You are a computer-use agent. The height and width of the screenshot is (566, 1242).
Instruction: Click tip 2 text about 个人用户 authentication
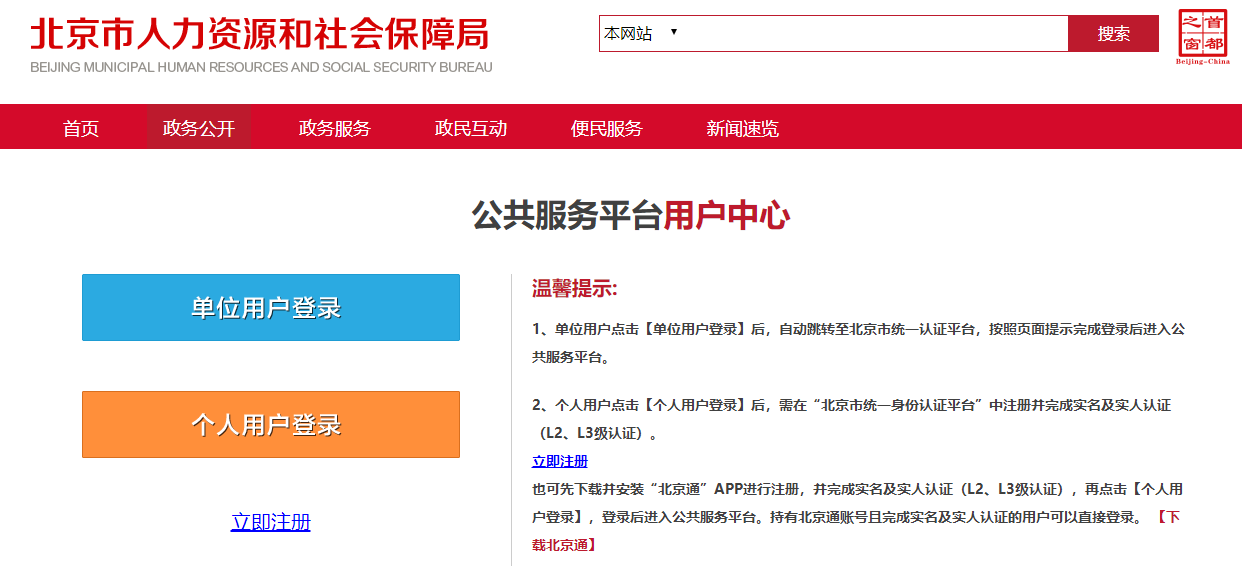point(850,405)
